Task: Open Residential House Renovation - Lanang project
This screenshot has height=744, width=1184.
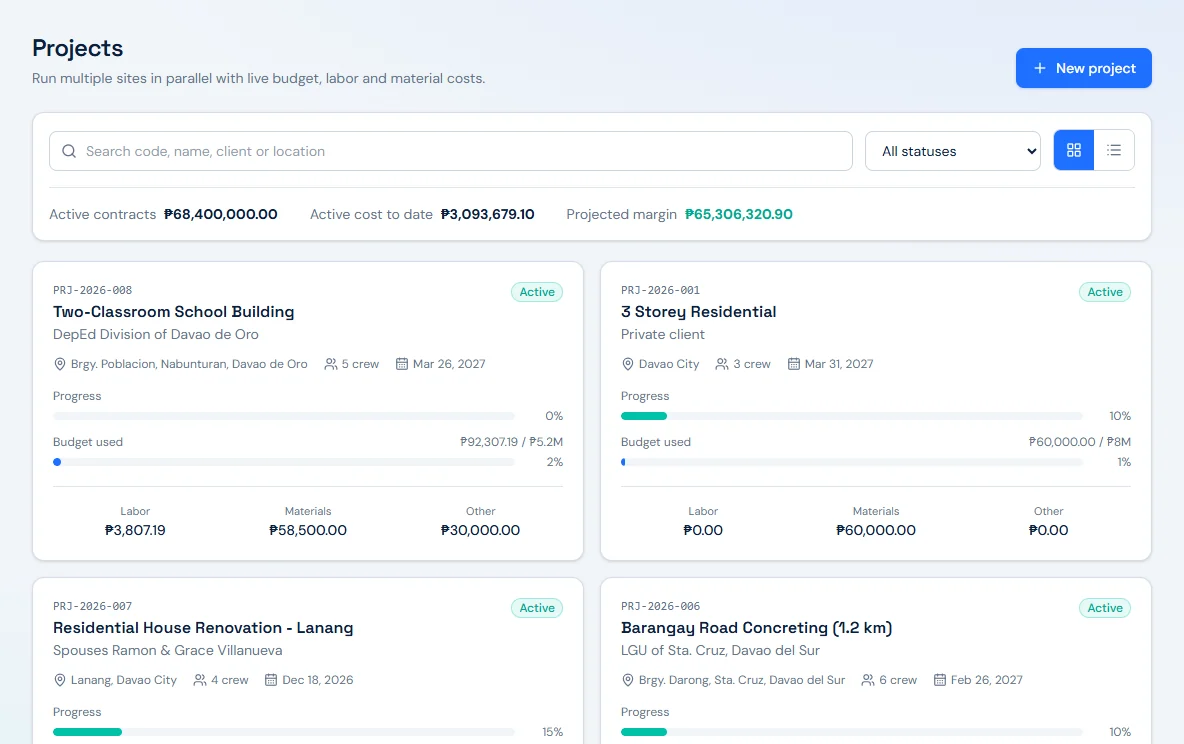Action: (203, 628)
